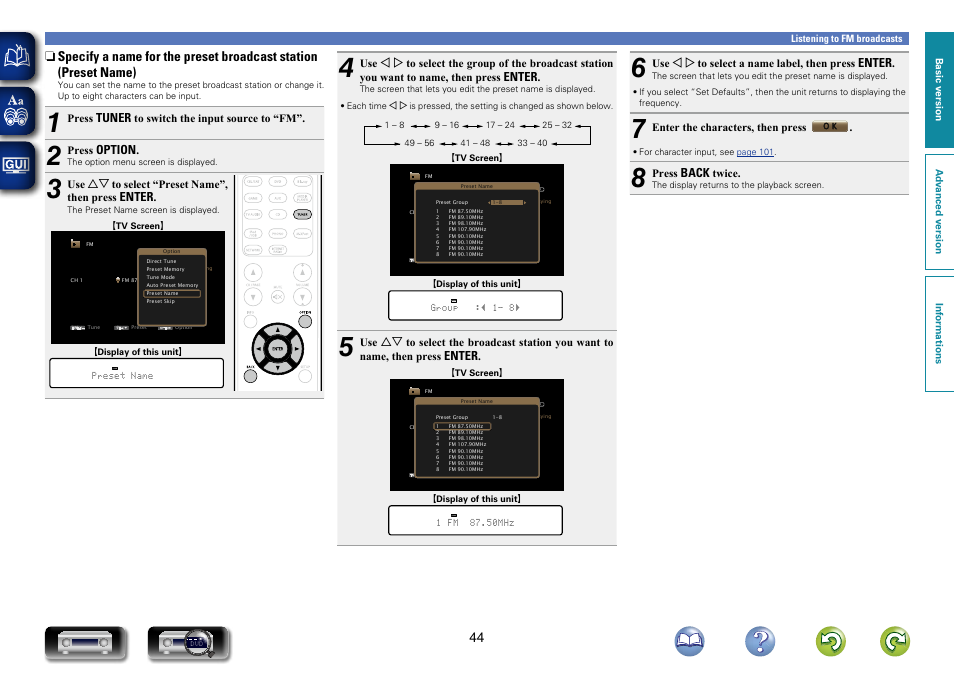The height and width of the screenshot is (675, 954).
Task: Open the Aa glossary index icon
Action: pyautogui.click(x=17, y=111)
